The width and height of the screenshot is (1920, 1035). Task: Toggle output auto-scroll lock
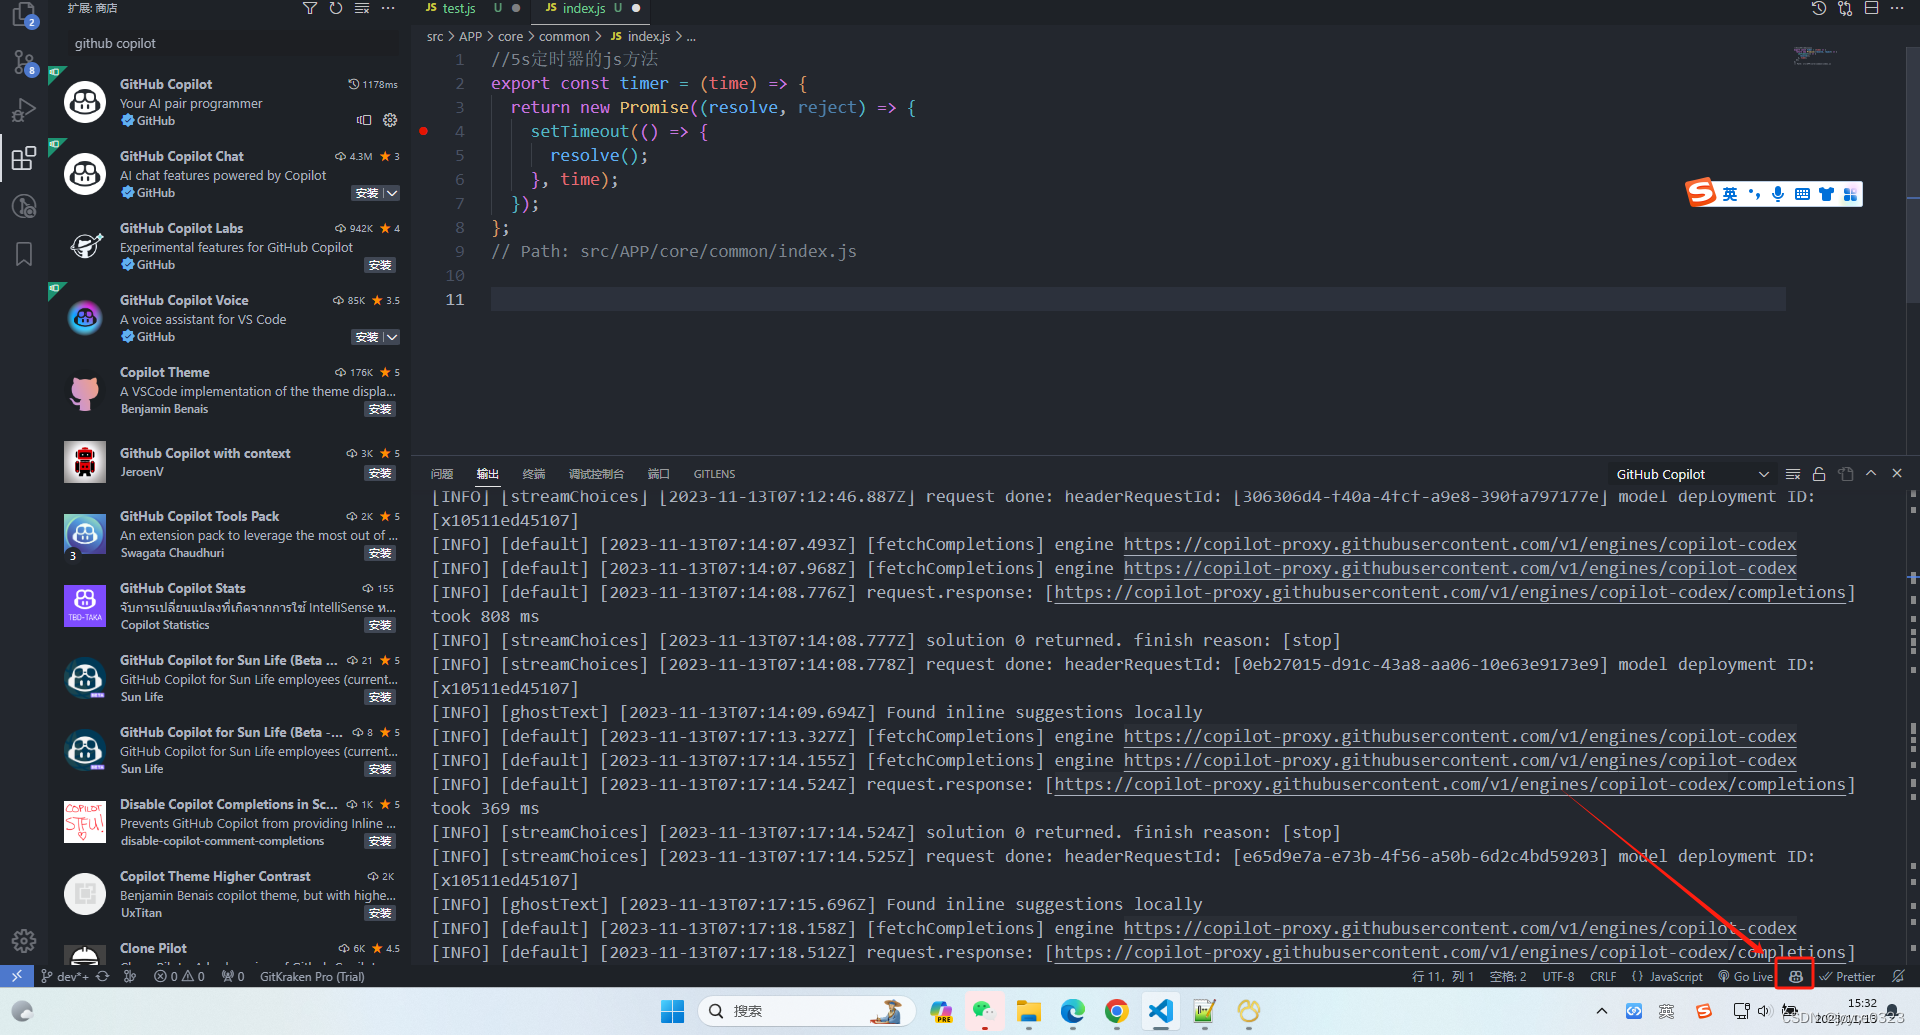tap(1819, 474)
